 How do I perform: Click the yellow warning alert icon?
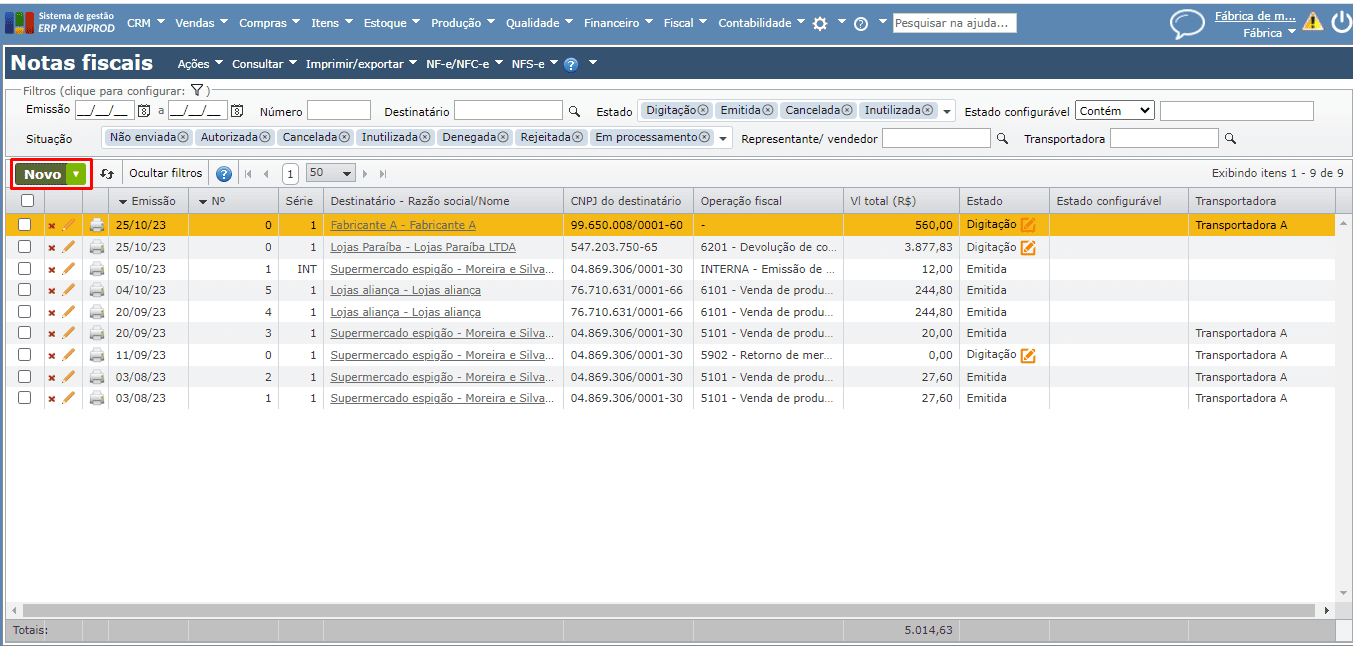pyautogui.click(x=1312, y=21)
